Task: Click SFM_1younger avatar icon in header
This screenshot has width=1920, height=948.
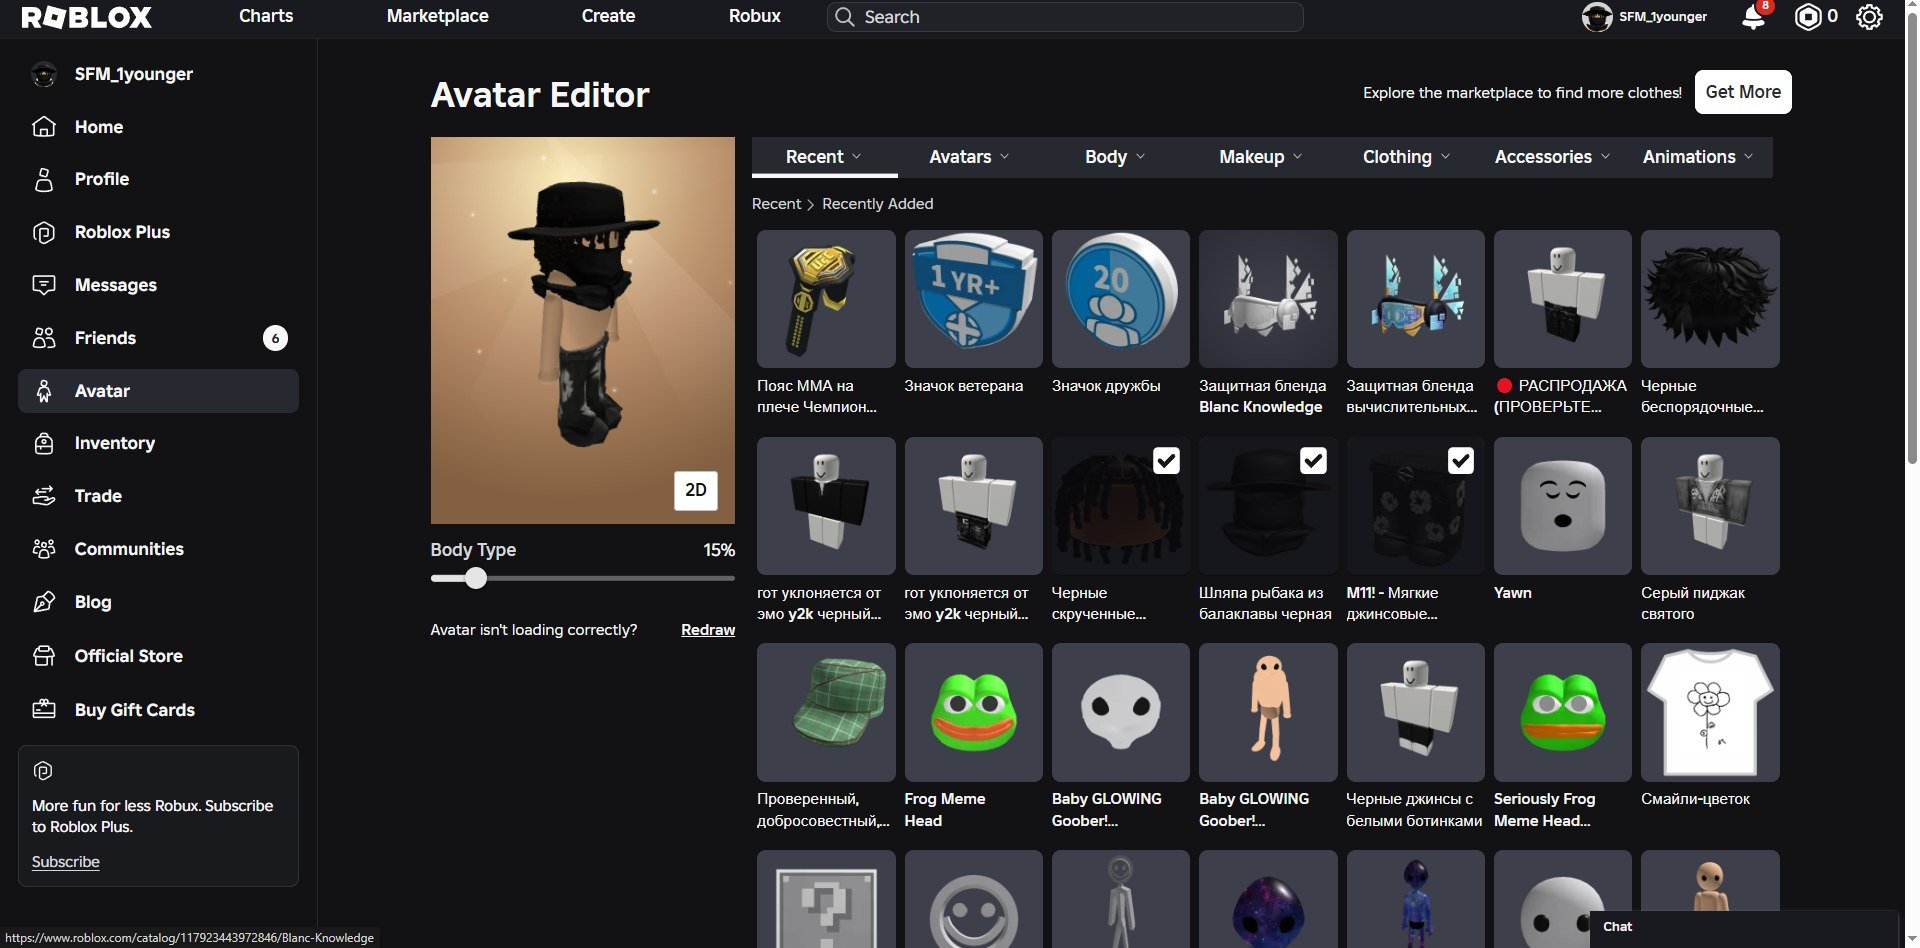Action: pyautogui.click(x=1597, y=17)
